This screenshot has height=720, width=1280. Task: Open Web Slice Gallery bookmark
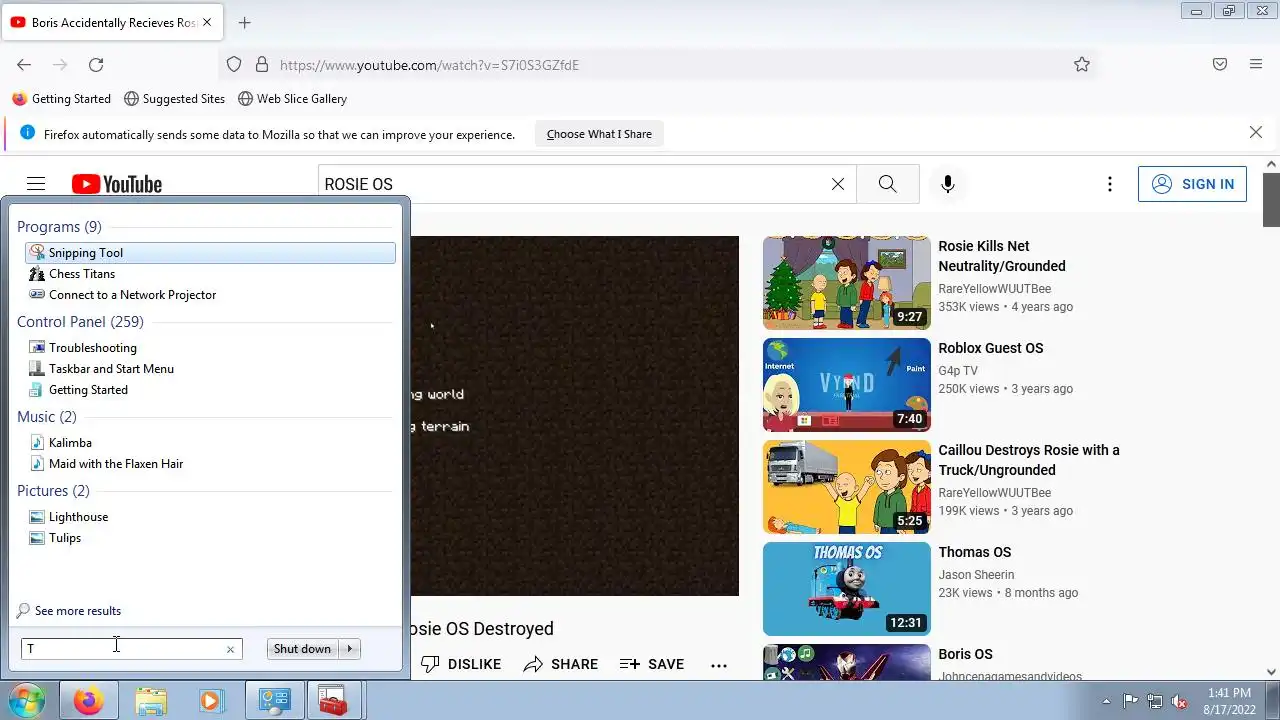coord(292,99)
